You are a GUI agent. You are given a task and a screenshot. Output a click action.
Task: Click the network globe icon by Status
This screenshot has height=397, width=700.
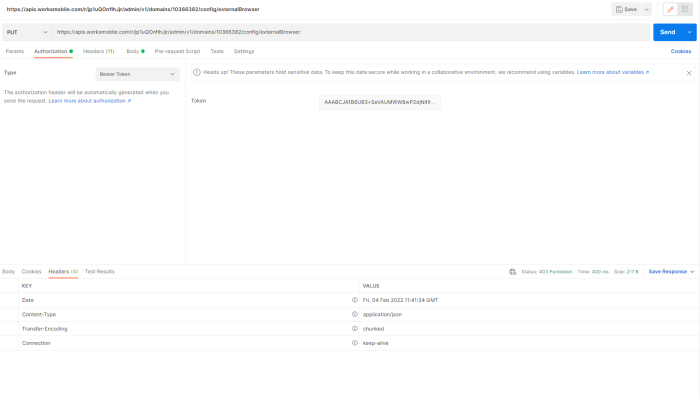click(x=512, y=272)
